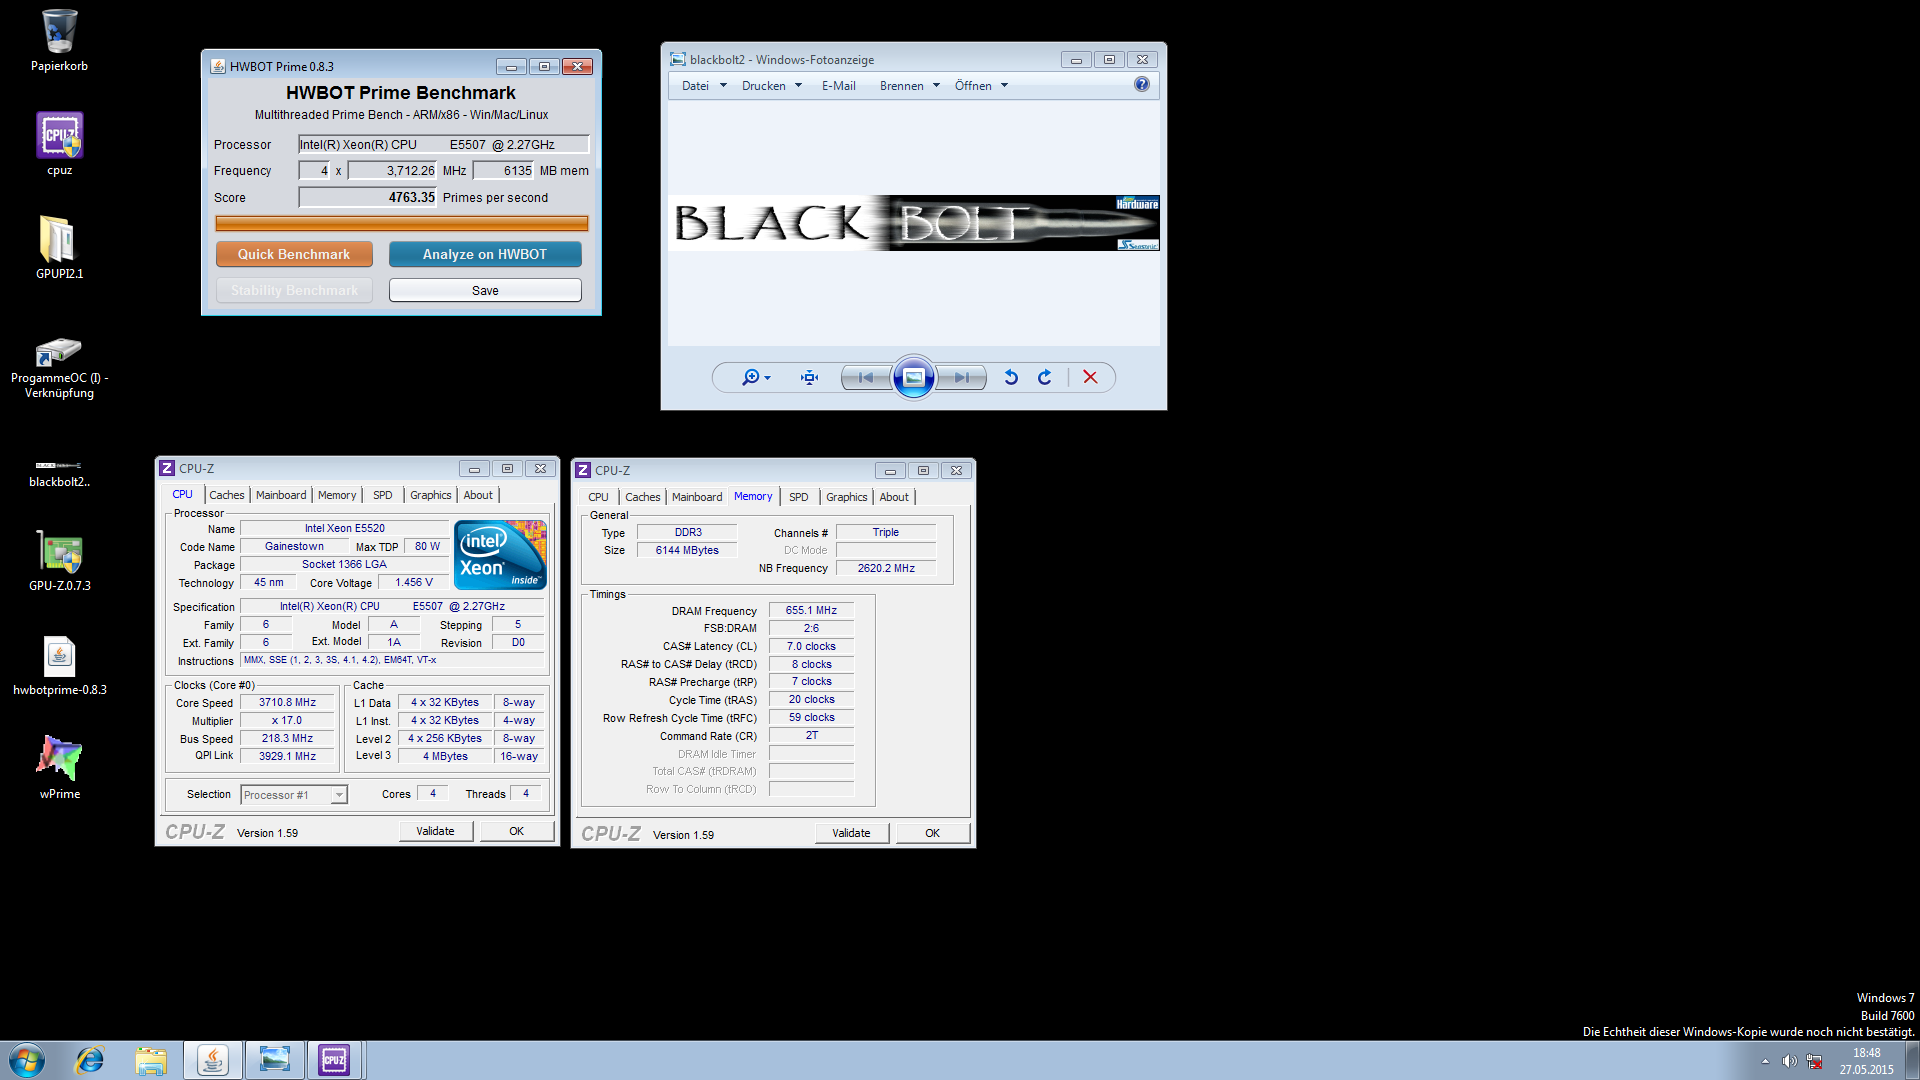Switch to Caches tab in right CPU-Z window
The height and width of the screenshot is (1080, 1920).
(x=643, y=497)
